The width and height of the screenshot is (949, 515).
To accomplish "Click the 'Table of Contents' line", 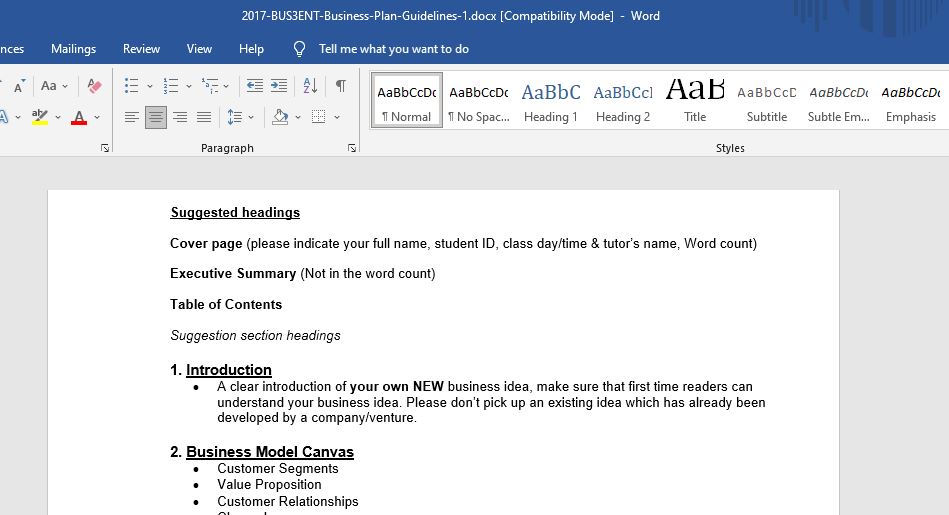I will (x=226, y=304).
